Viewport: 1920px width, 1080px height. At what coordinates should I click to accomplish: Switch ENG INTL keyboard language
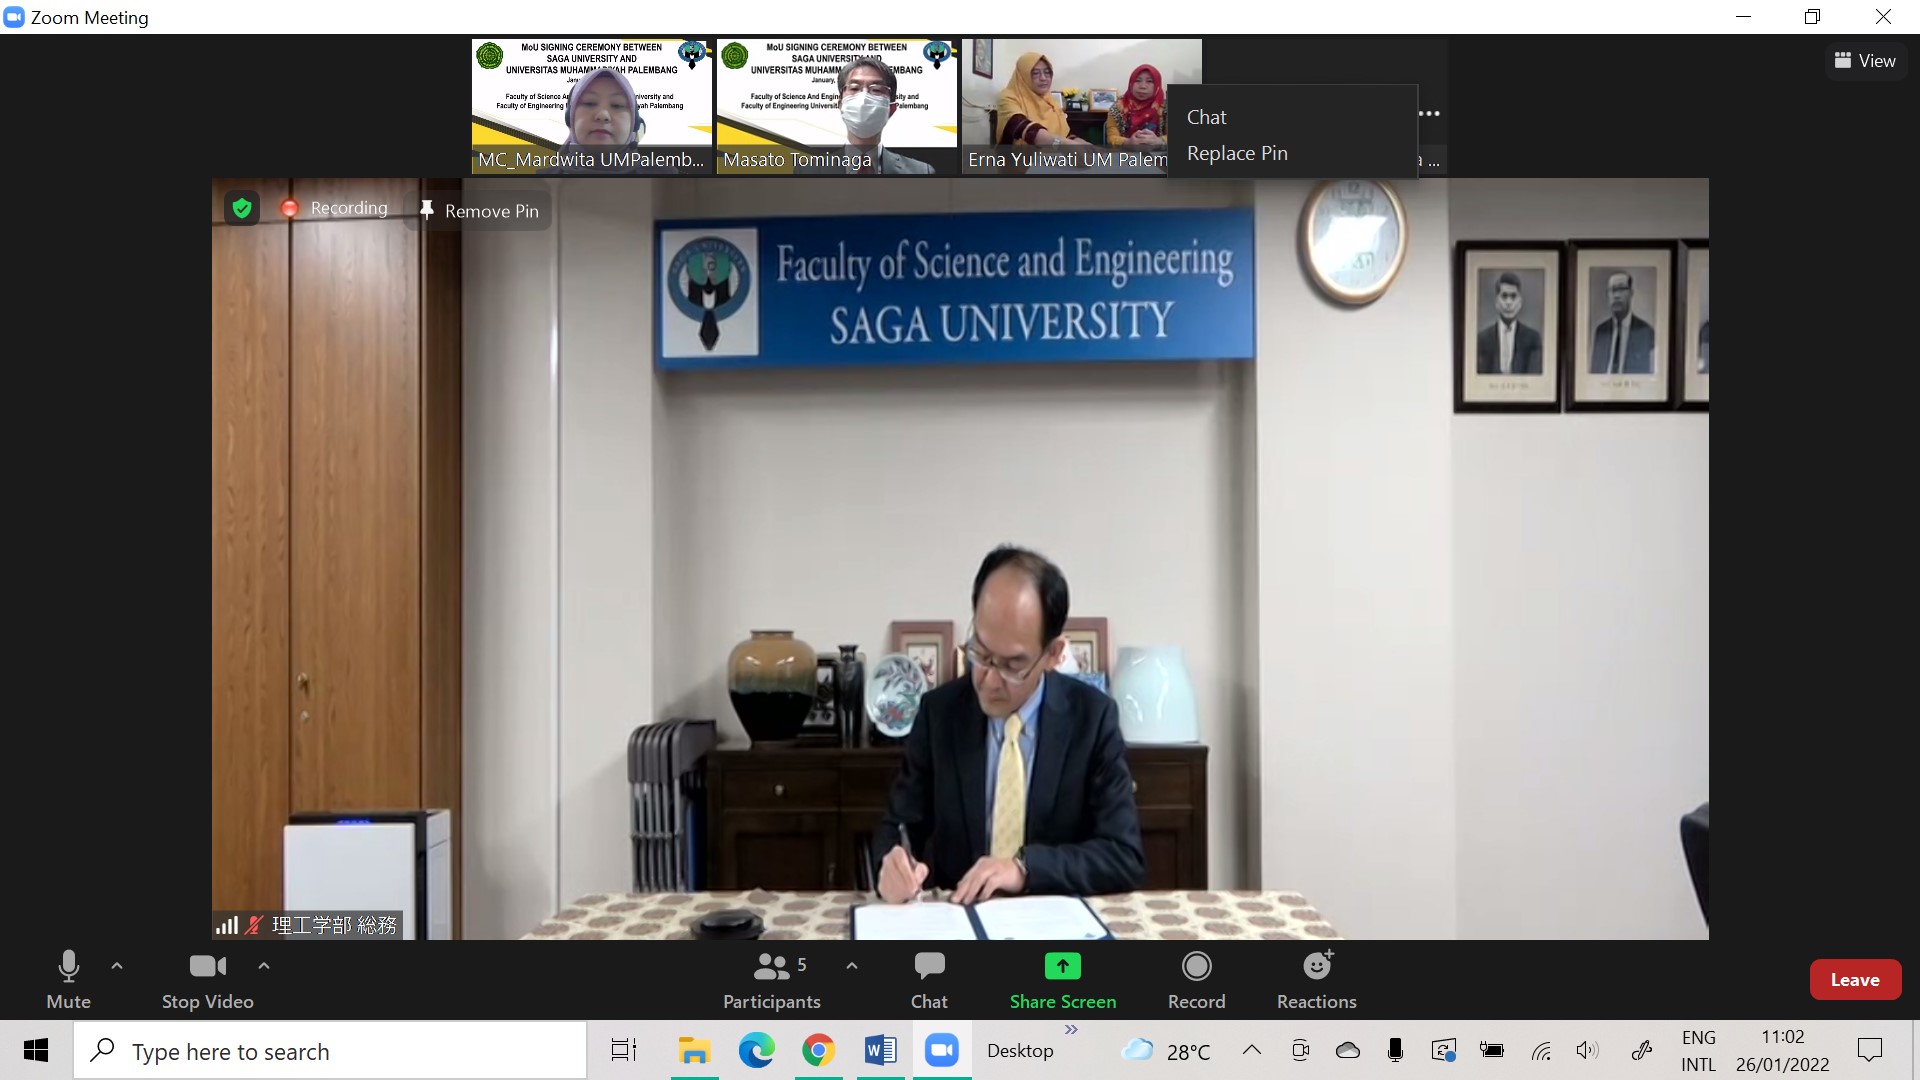click(x=1698, y=1051)
